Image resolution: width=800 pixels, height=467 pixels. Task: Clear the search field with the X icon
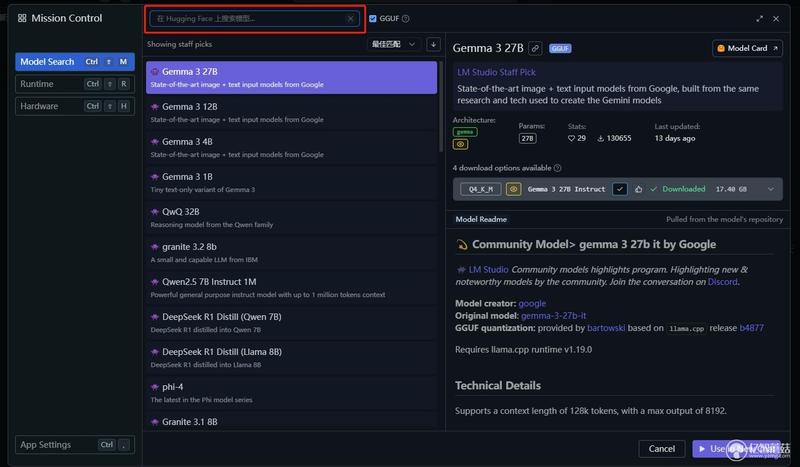pyautogui.click(x=351, y=19)
